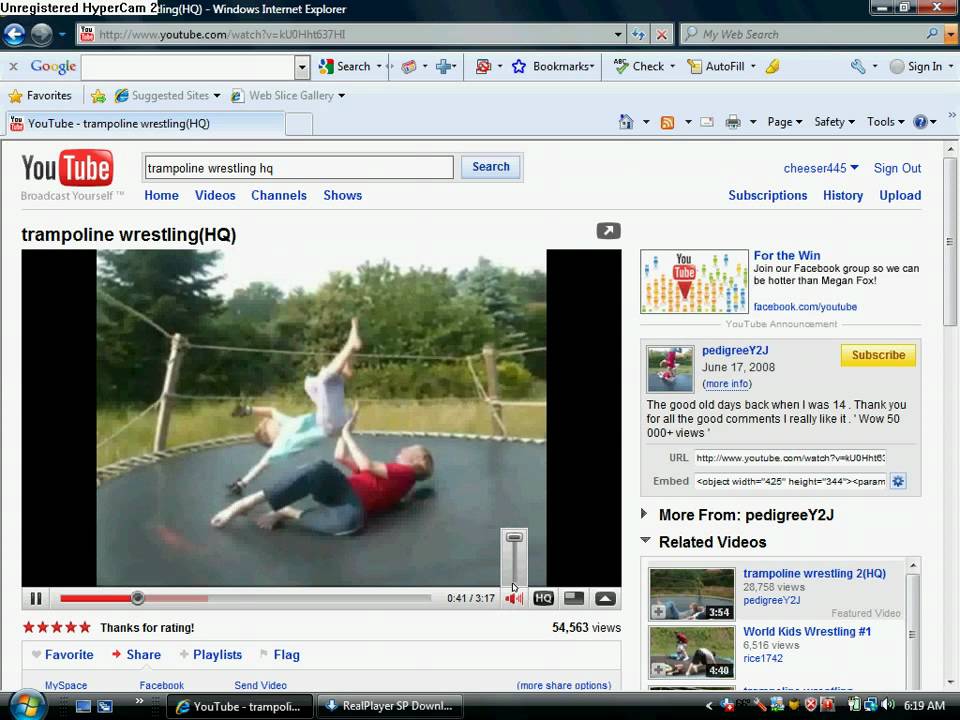
Task: Open the Safety menu
Action: click(834, 122)
